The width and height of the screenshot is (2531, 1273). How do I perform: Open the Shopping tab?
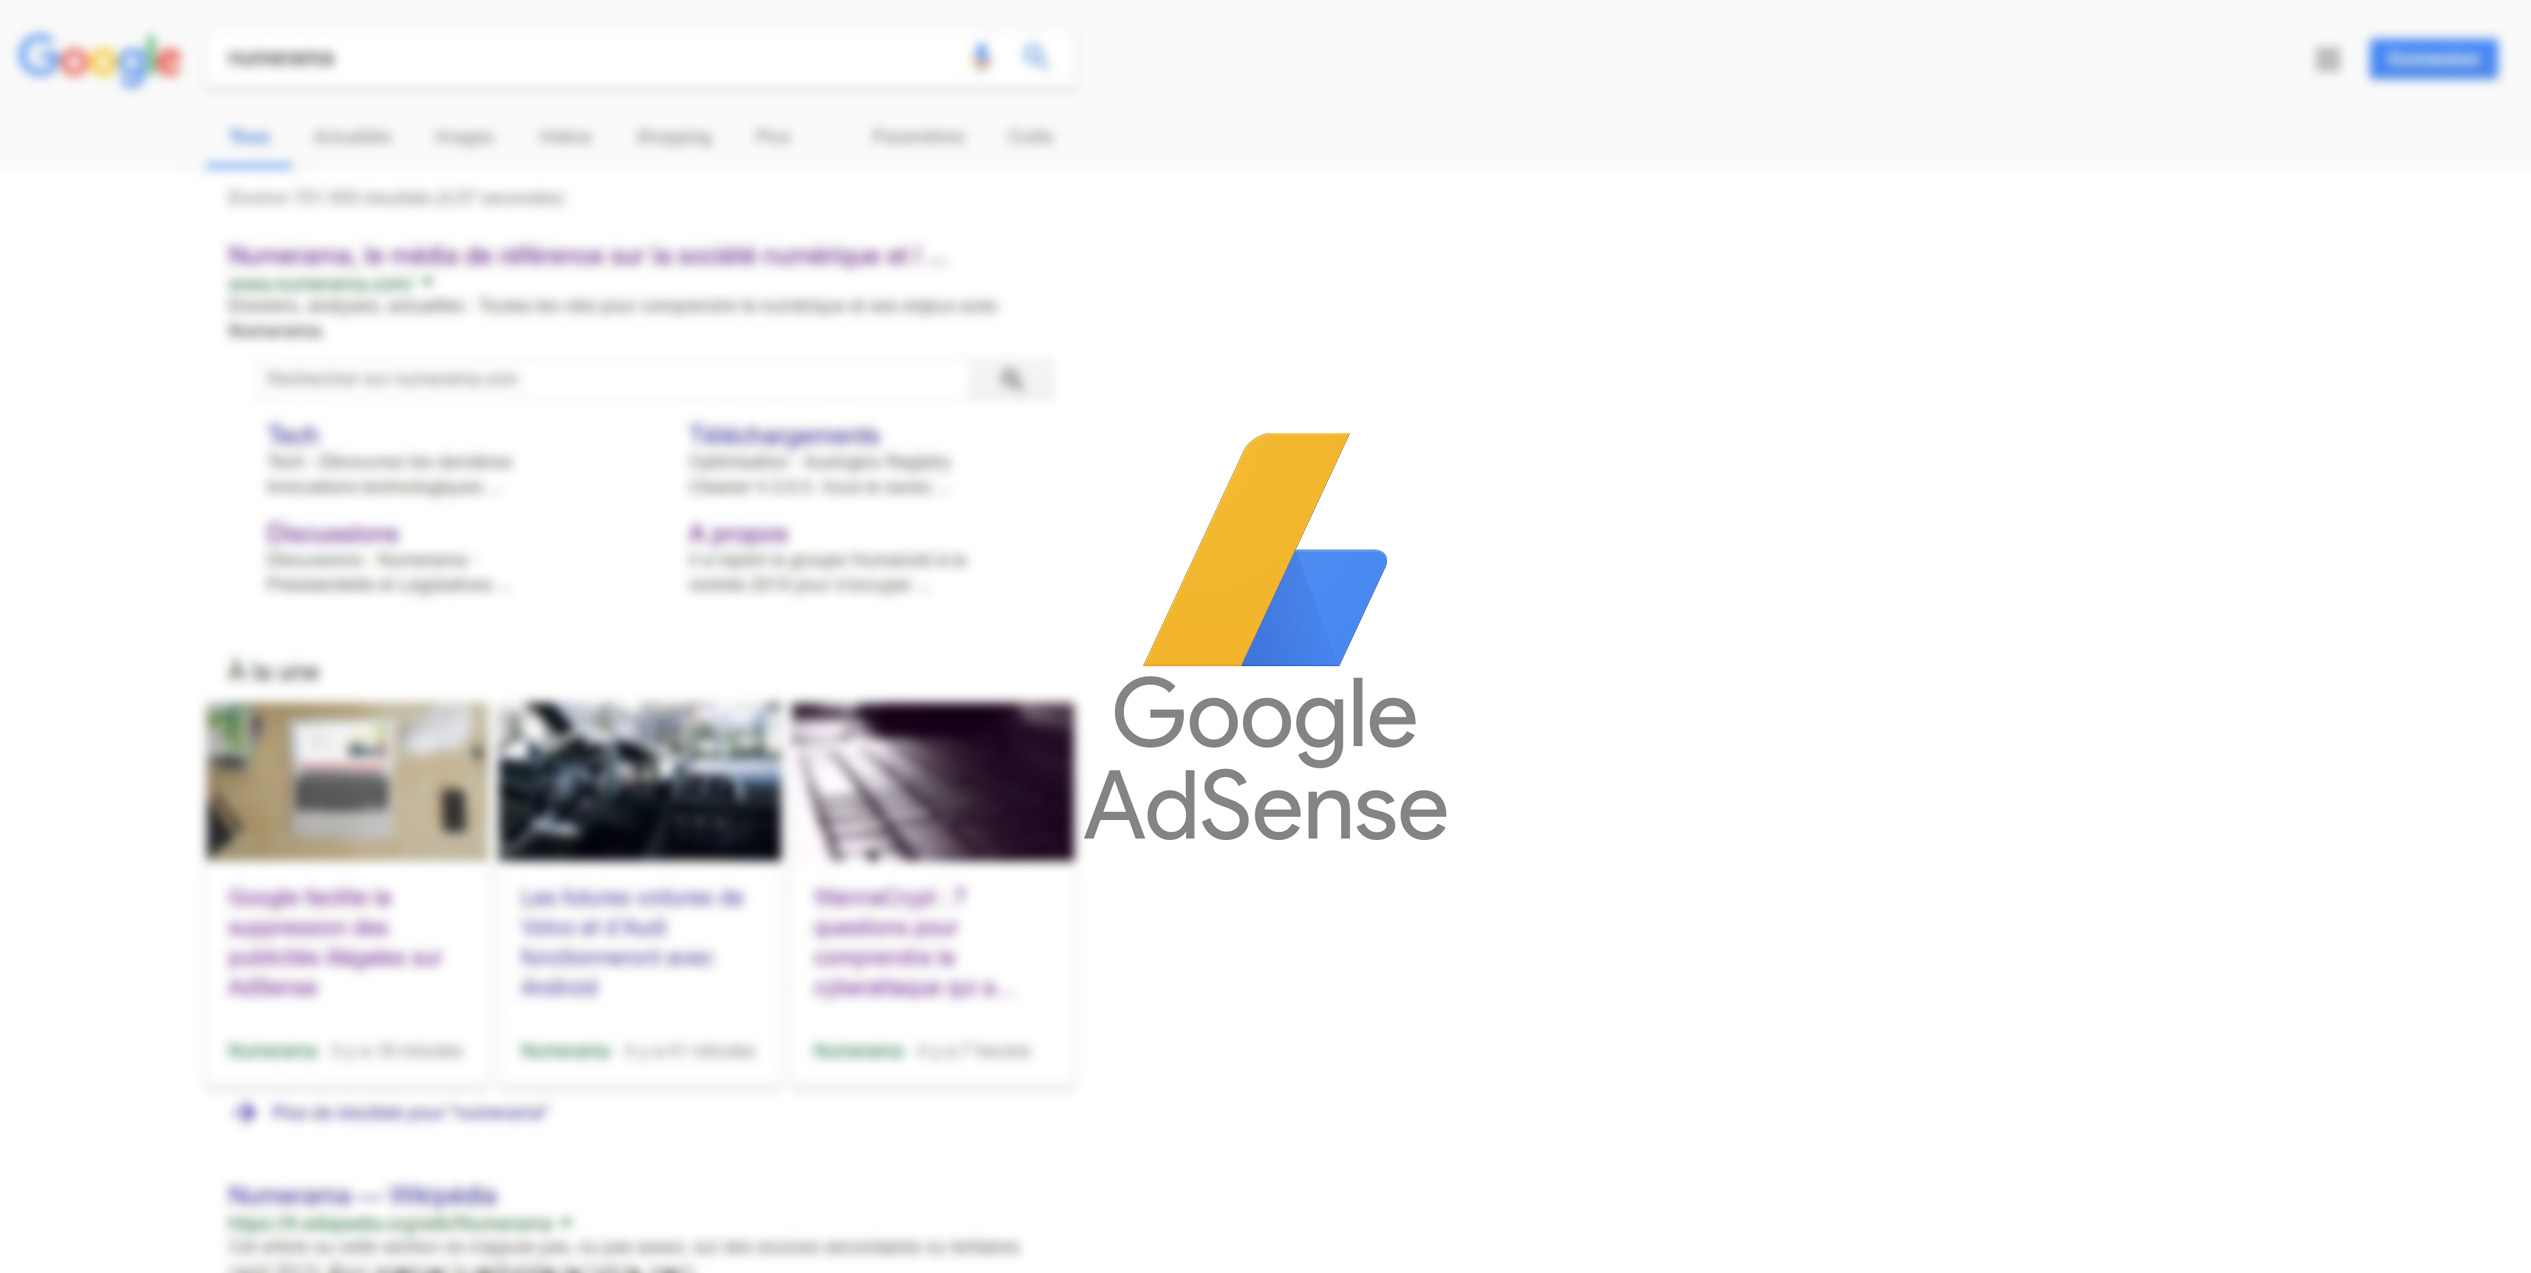(674, 137)
